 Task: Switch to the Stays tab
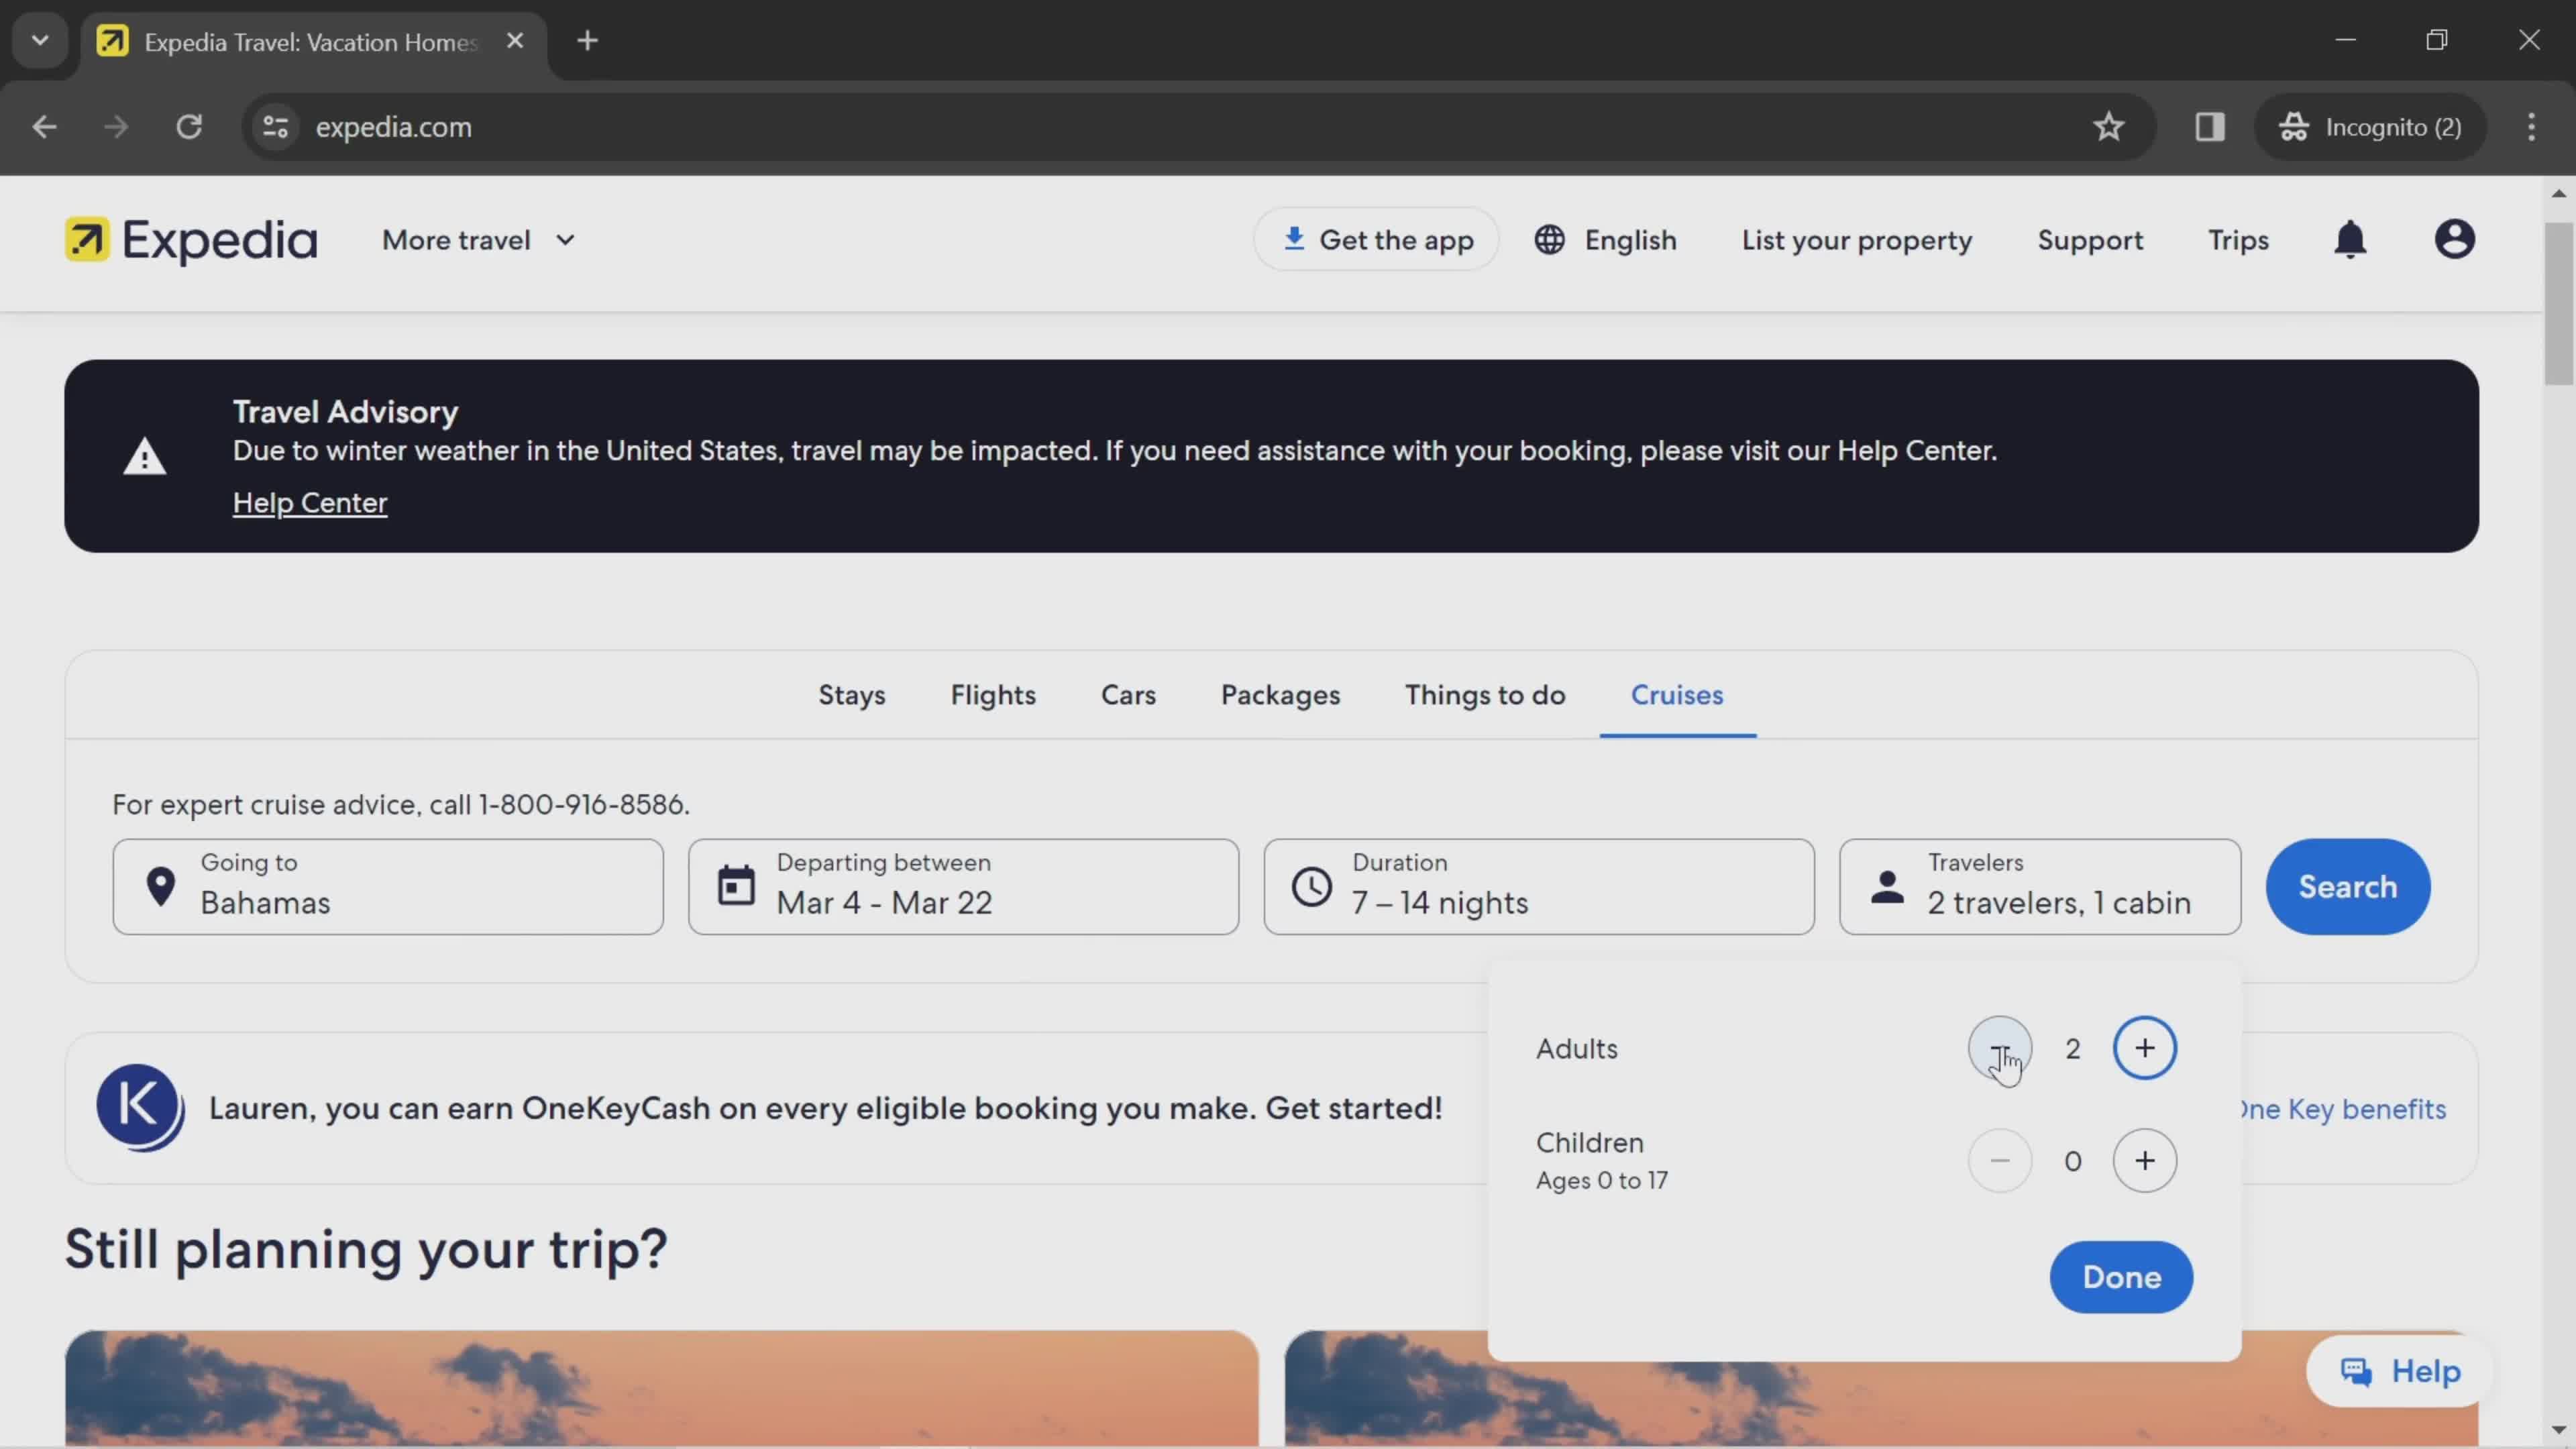point(852,695)
